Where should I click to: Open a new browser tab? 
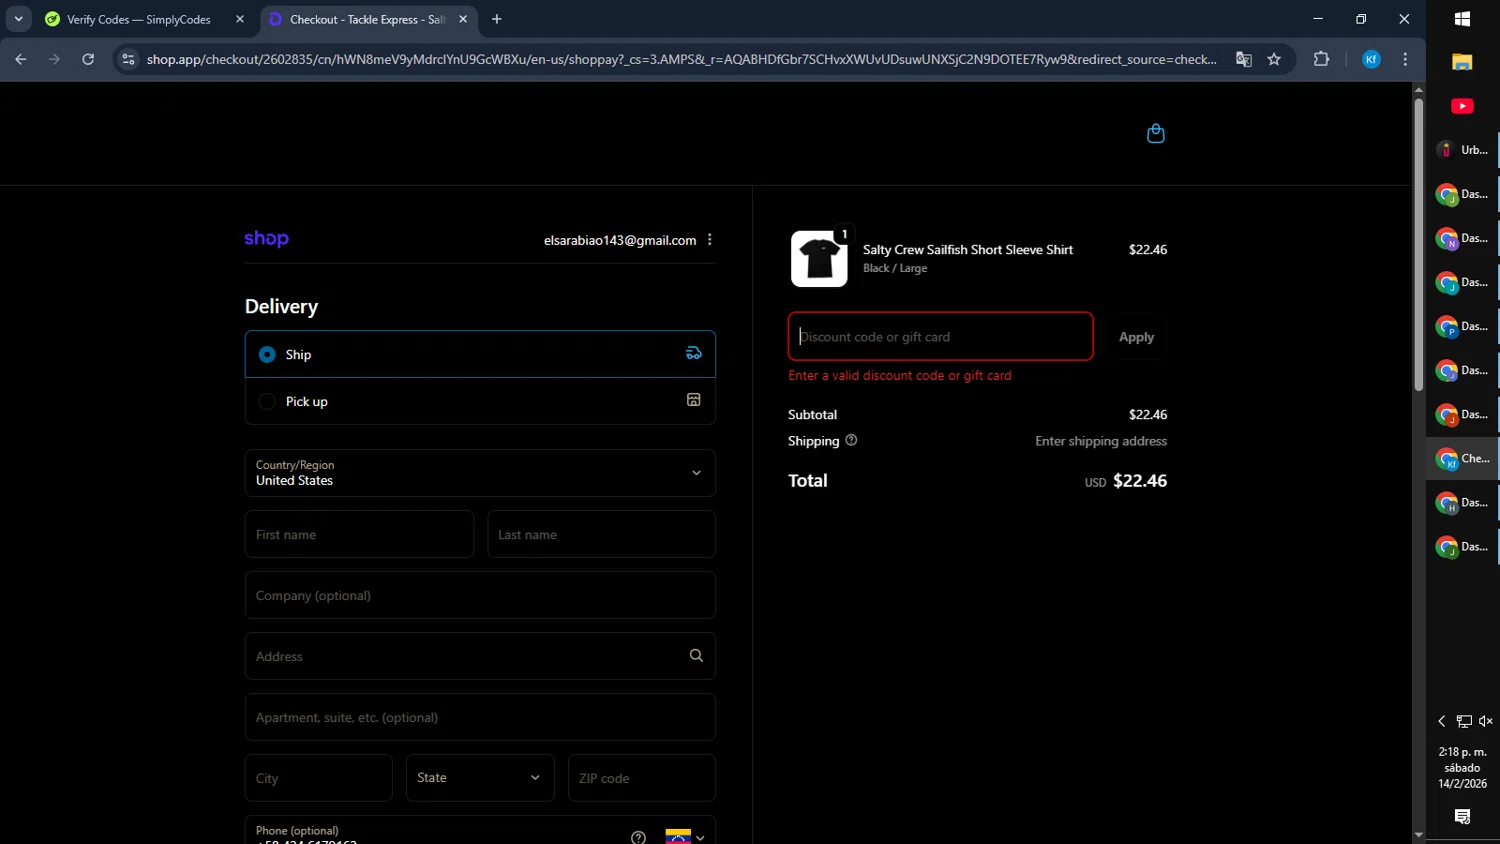coord(497,19)
